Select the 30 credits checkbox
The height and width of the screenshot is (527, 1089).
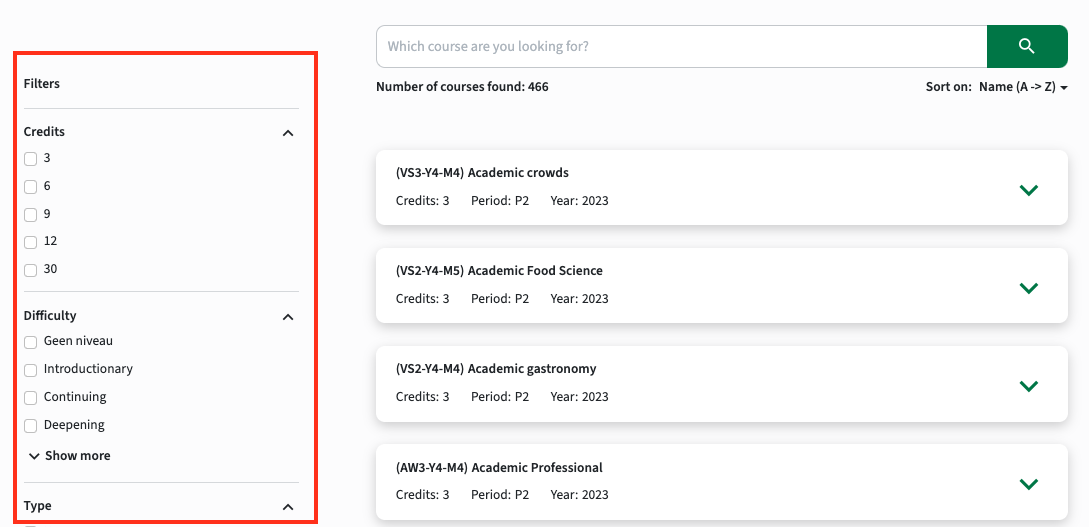31,270
